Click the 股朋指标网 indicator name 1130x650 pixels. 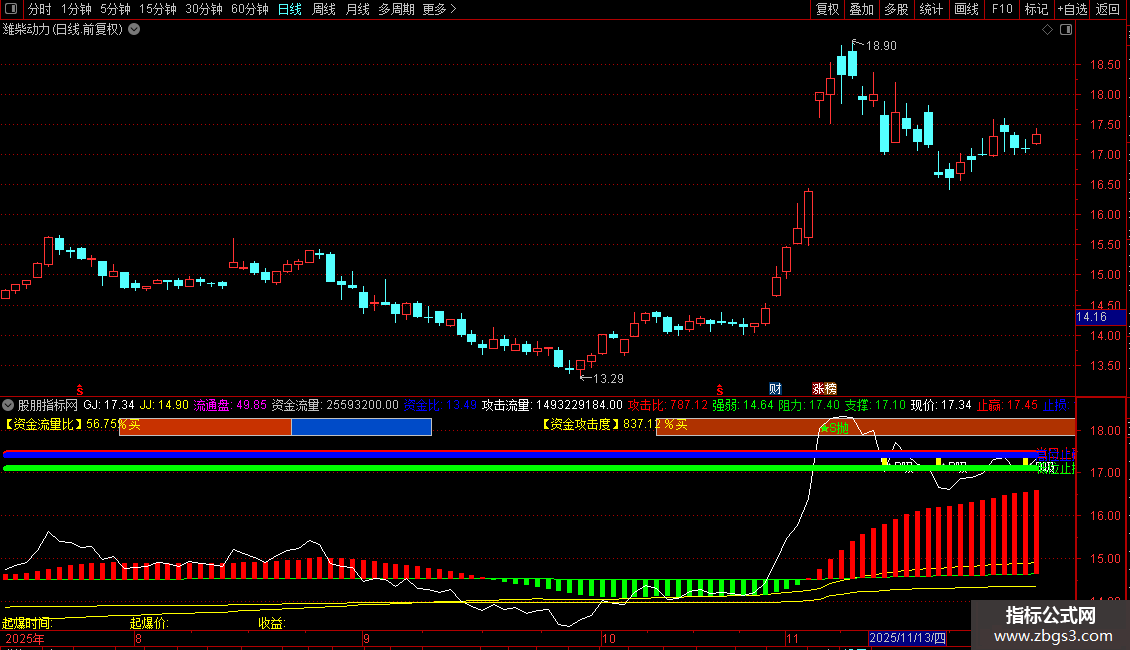(x=48, y=405)
